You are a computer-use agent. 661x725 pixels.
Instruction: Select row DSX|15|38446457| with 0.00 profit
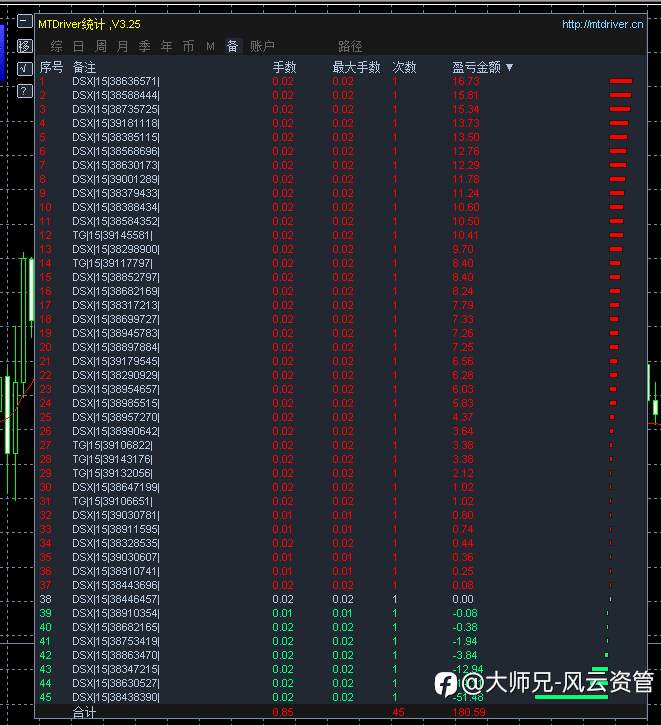[341, 599]
